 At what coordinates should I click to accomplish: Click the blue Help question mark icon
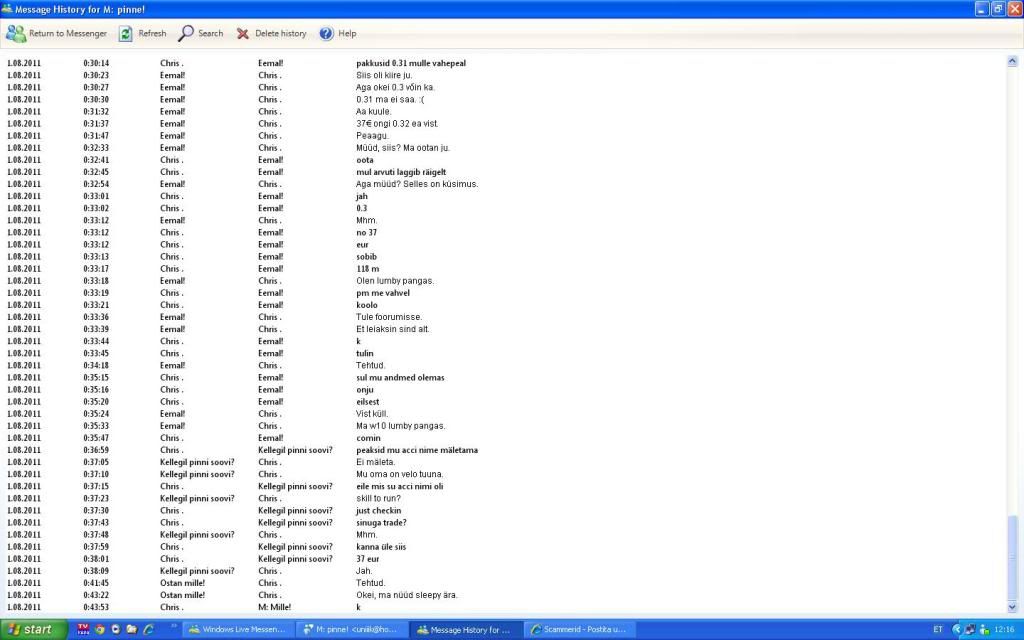point(326,33)
